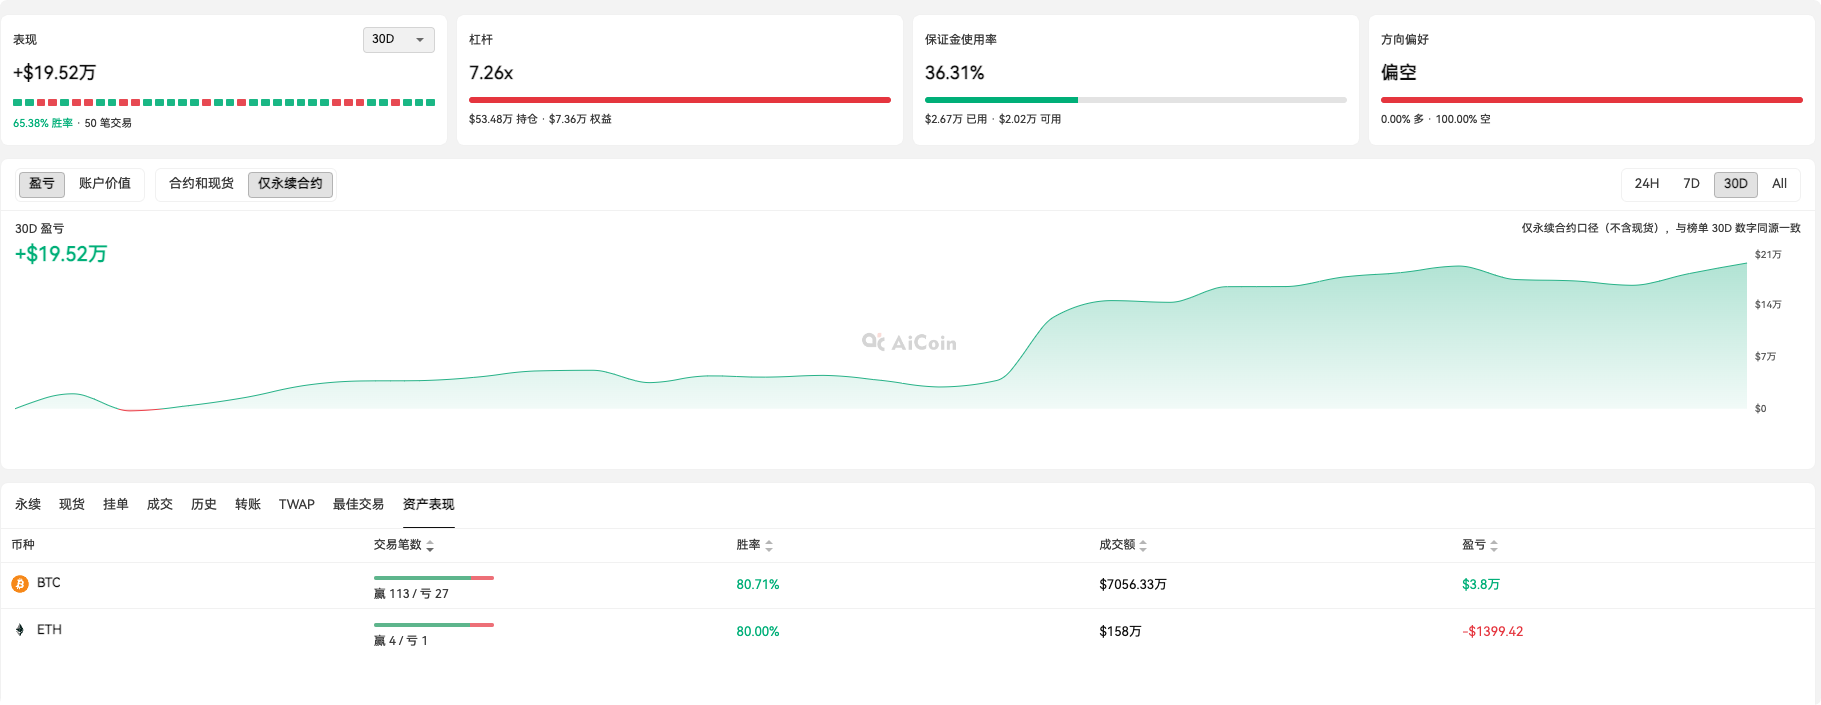Open the TWAP tab
1821x705 pixels.
point(297,504)
